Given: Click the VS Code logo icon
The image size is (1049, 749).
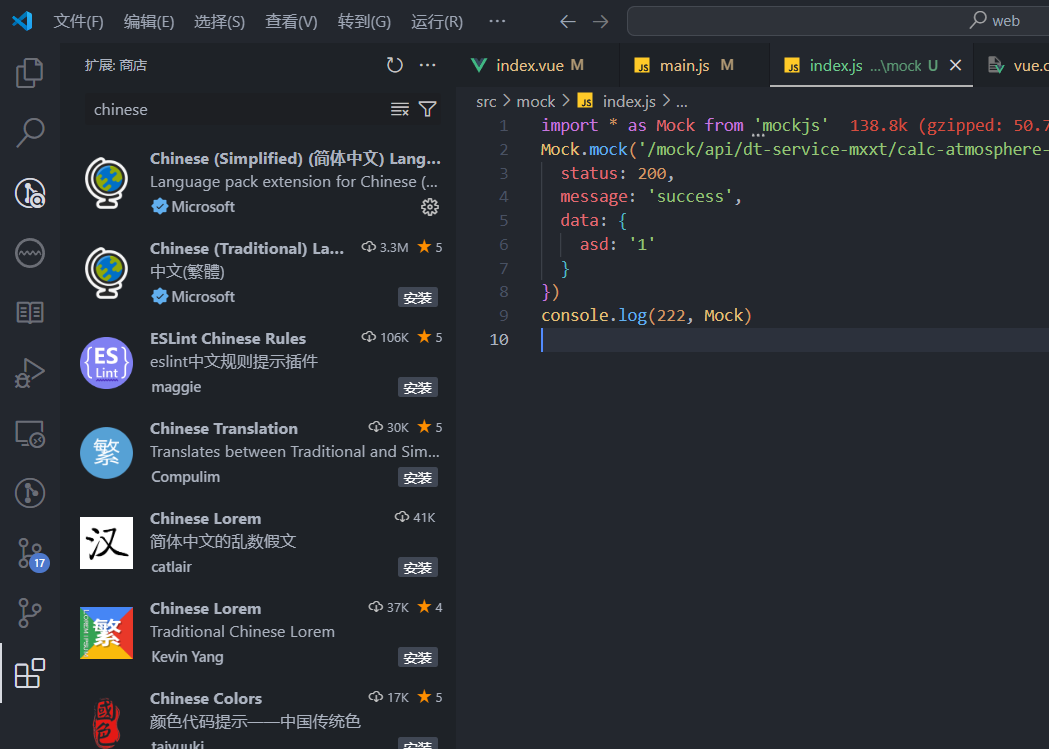Looking at the screenshot, I should pyautogui.click(x=22, y=21).
